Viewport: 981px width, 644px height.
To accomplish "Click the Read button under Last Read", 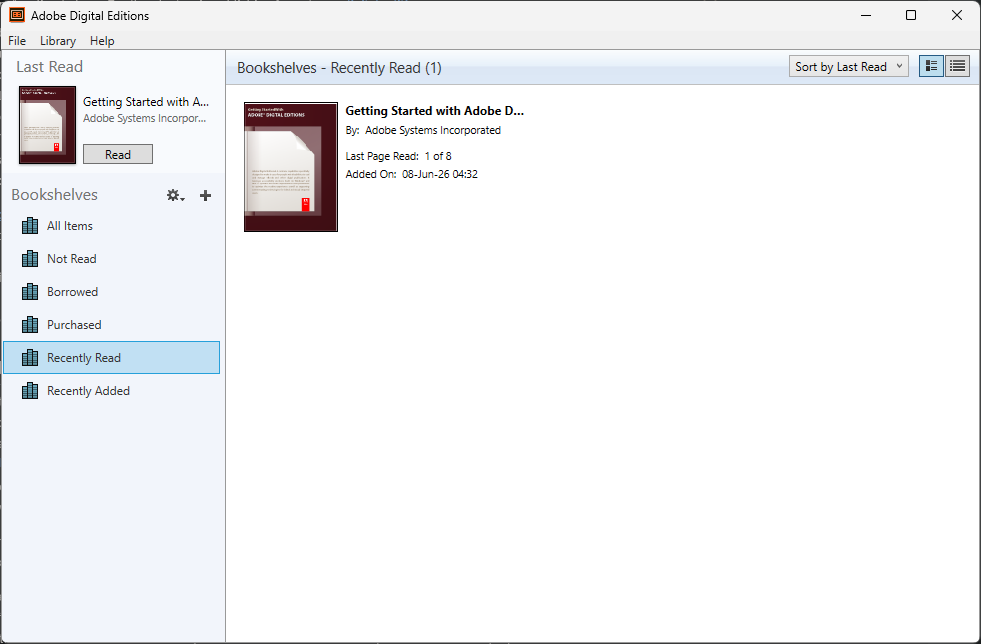I will [x=118, y=154].
